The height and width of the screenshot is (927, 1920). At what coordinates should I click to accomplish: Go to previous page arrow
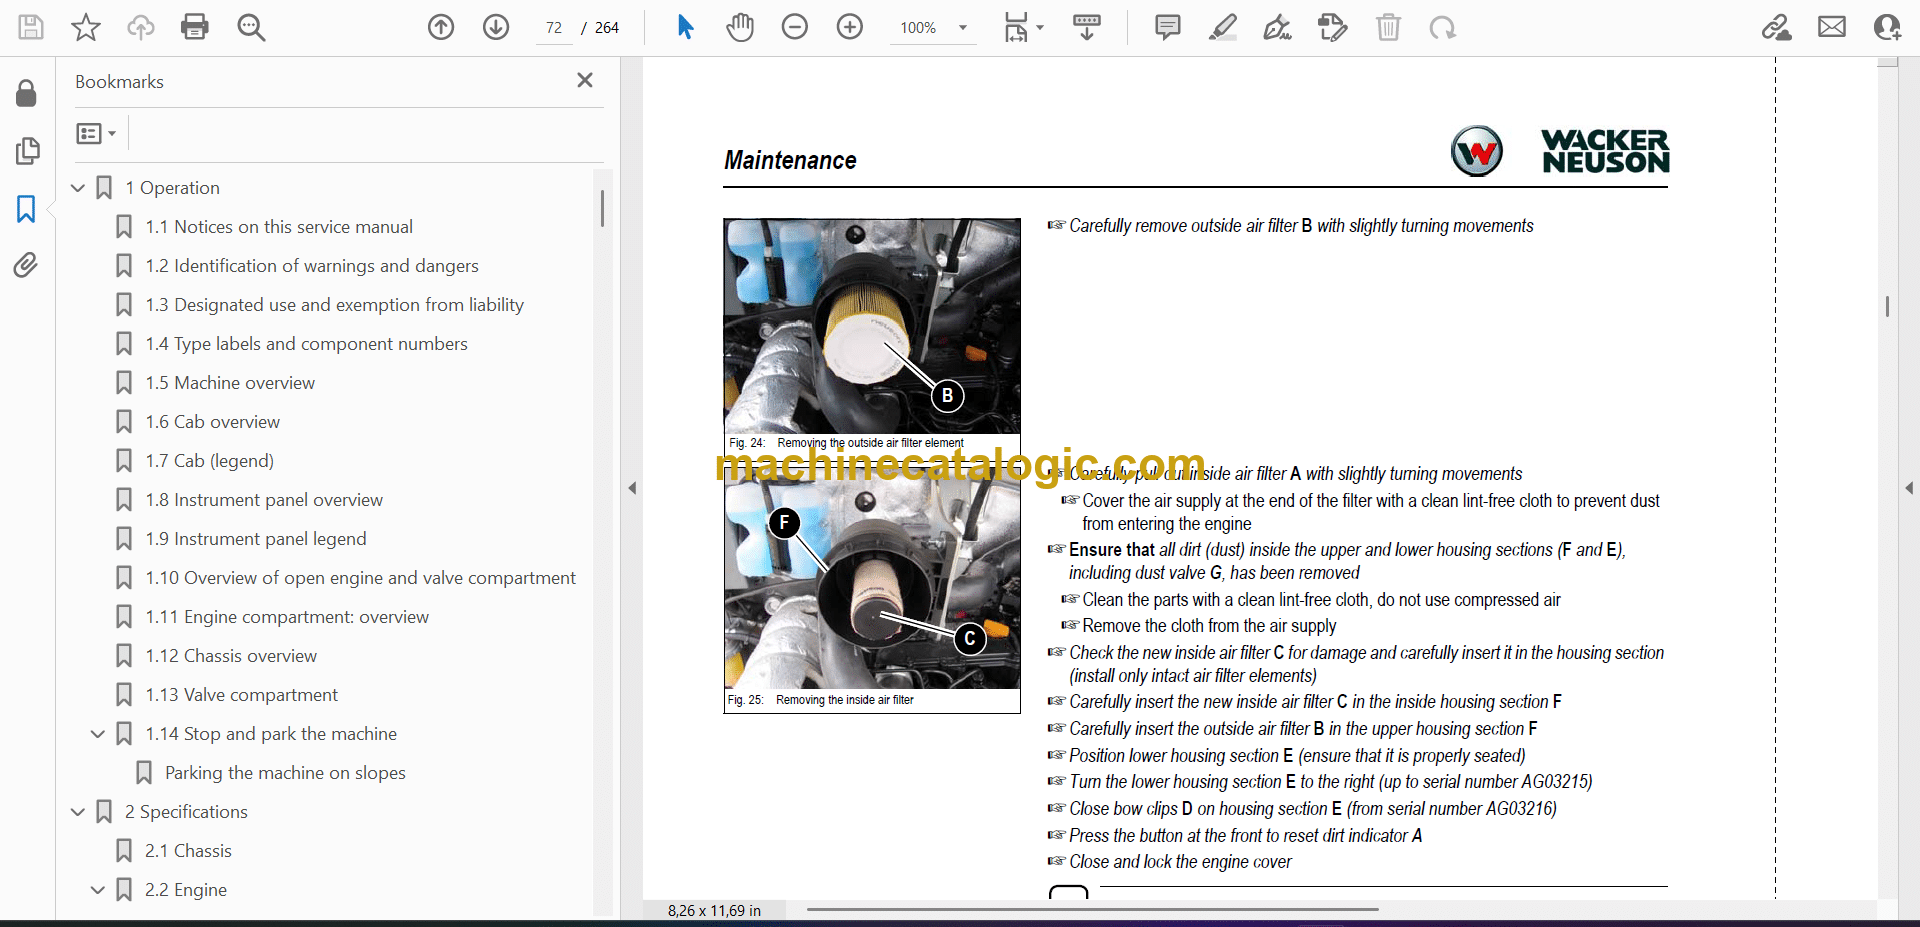[x=441, y=27]
